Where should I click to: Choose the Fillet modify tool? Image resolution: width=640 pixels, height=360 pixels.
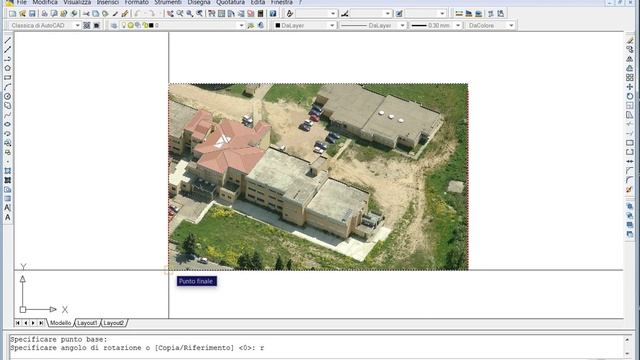[630, 180]
